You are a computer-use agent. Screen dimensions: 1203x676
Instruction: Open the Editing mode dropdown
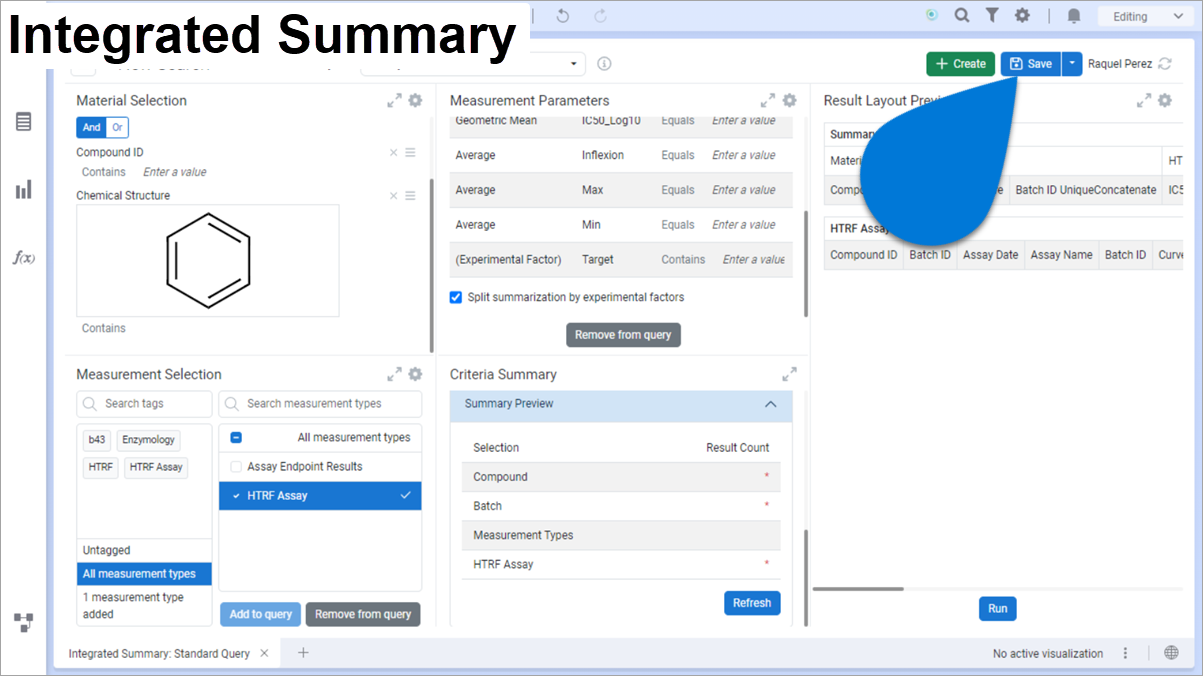[1143, 16]
